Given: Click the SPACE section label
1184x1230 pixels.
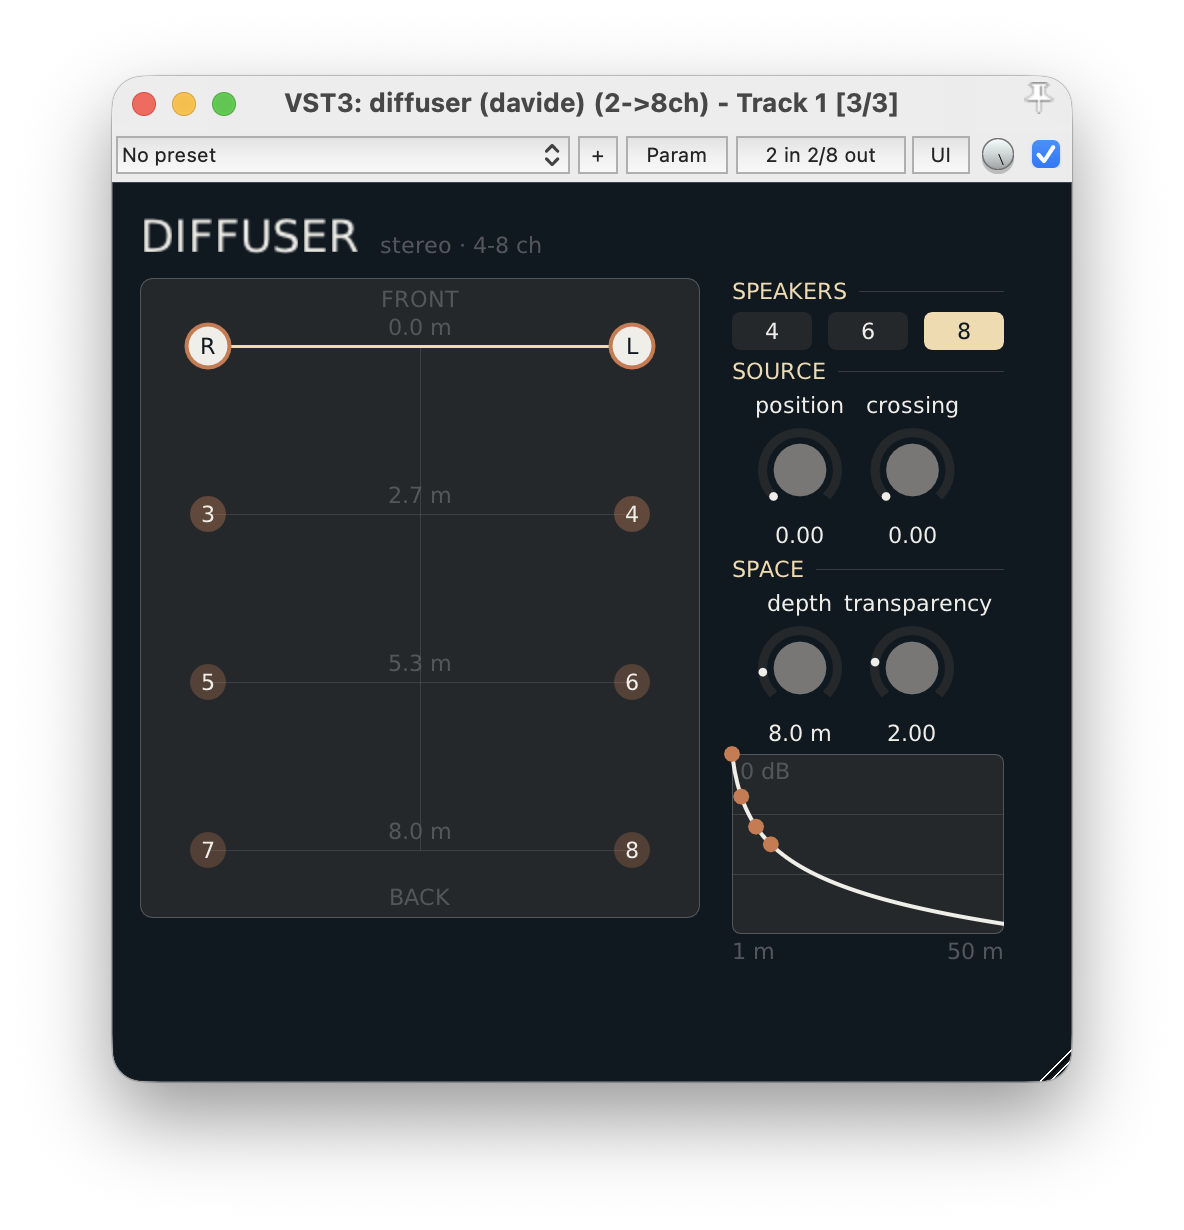Looking at the screenshot, I should pyautogui.click(x=768, y=569).
